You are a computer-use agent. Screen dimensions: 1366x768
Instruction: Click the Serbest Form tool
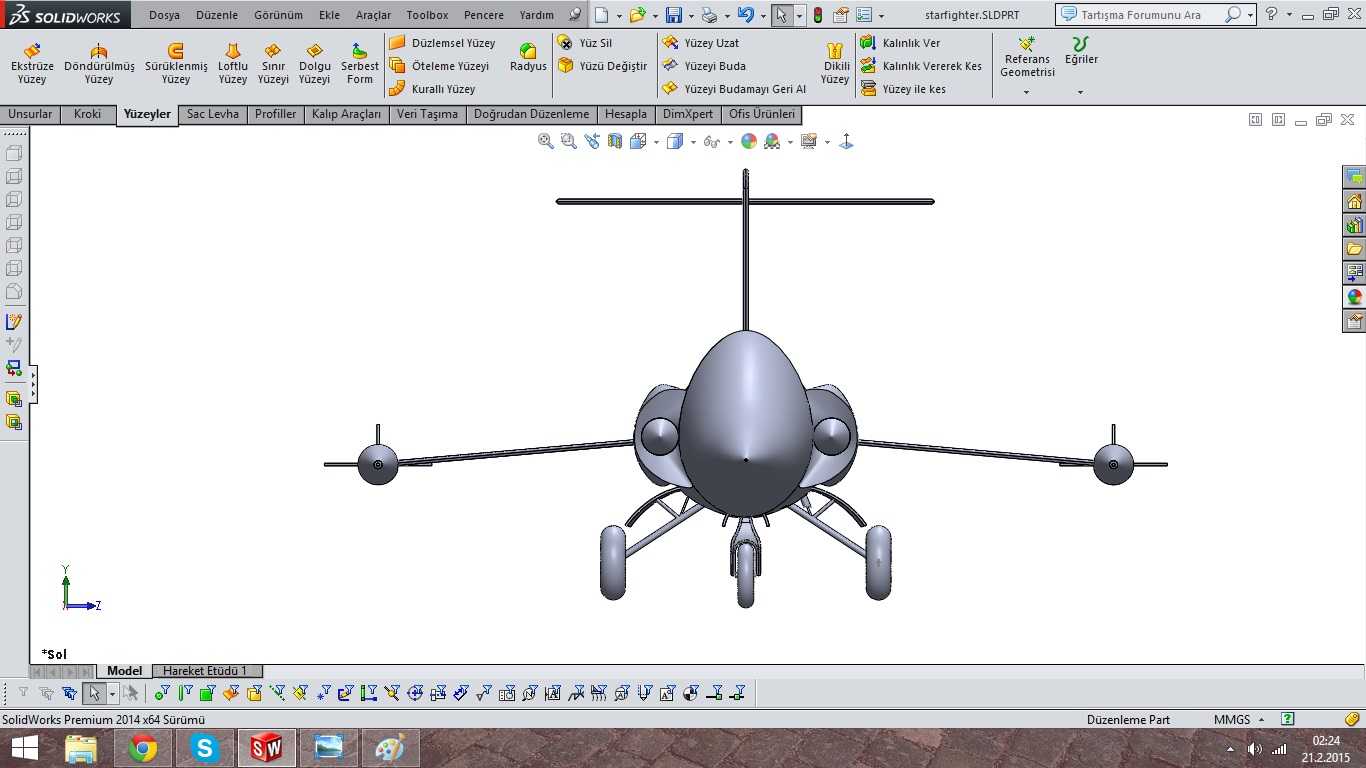[360, 63]
